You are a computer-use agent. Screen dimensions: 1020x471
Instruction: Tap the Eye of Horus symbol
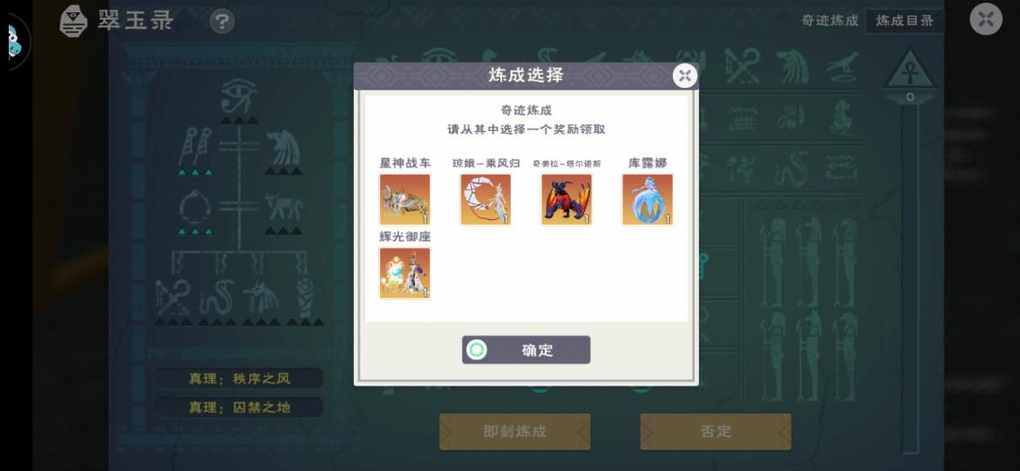(x=239, y=96)
